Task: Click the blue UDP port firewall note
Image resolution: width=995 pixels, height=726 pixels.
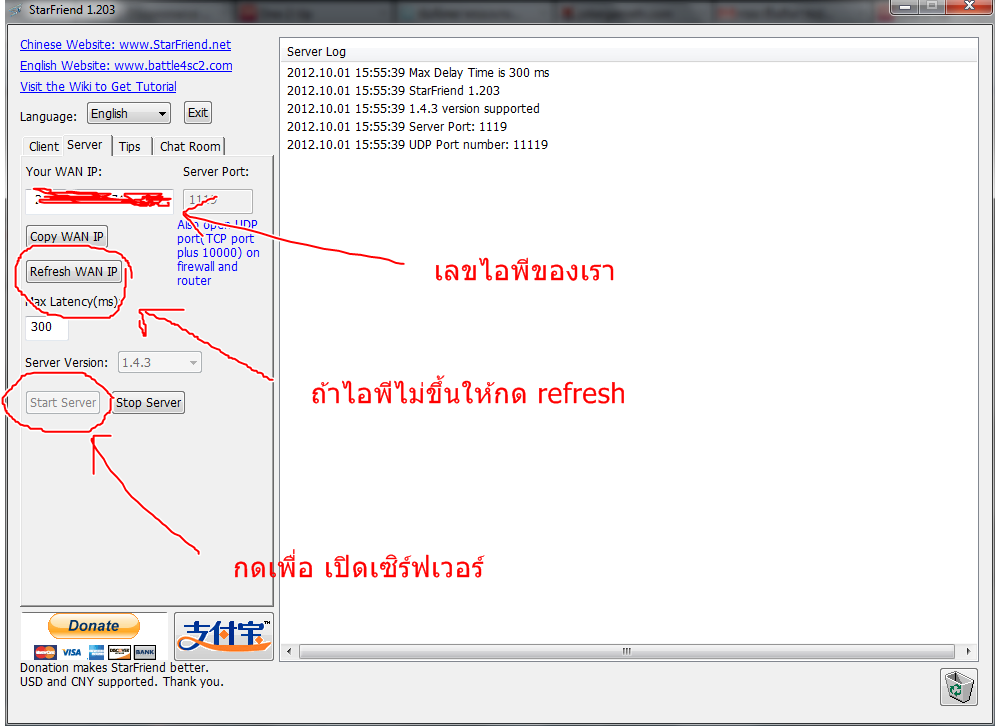Action: 218,253
